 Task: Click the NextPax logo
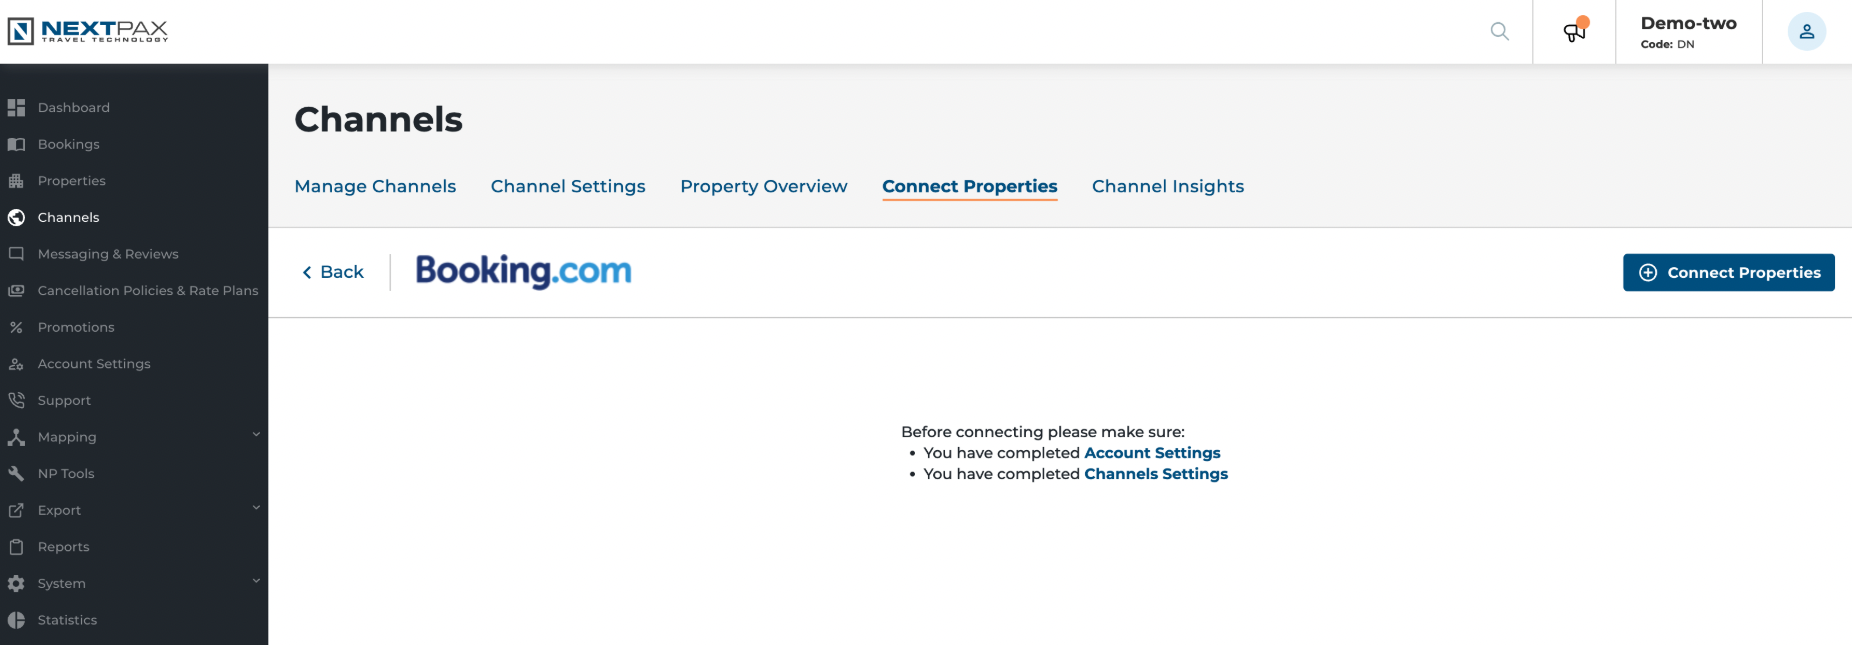88,31
